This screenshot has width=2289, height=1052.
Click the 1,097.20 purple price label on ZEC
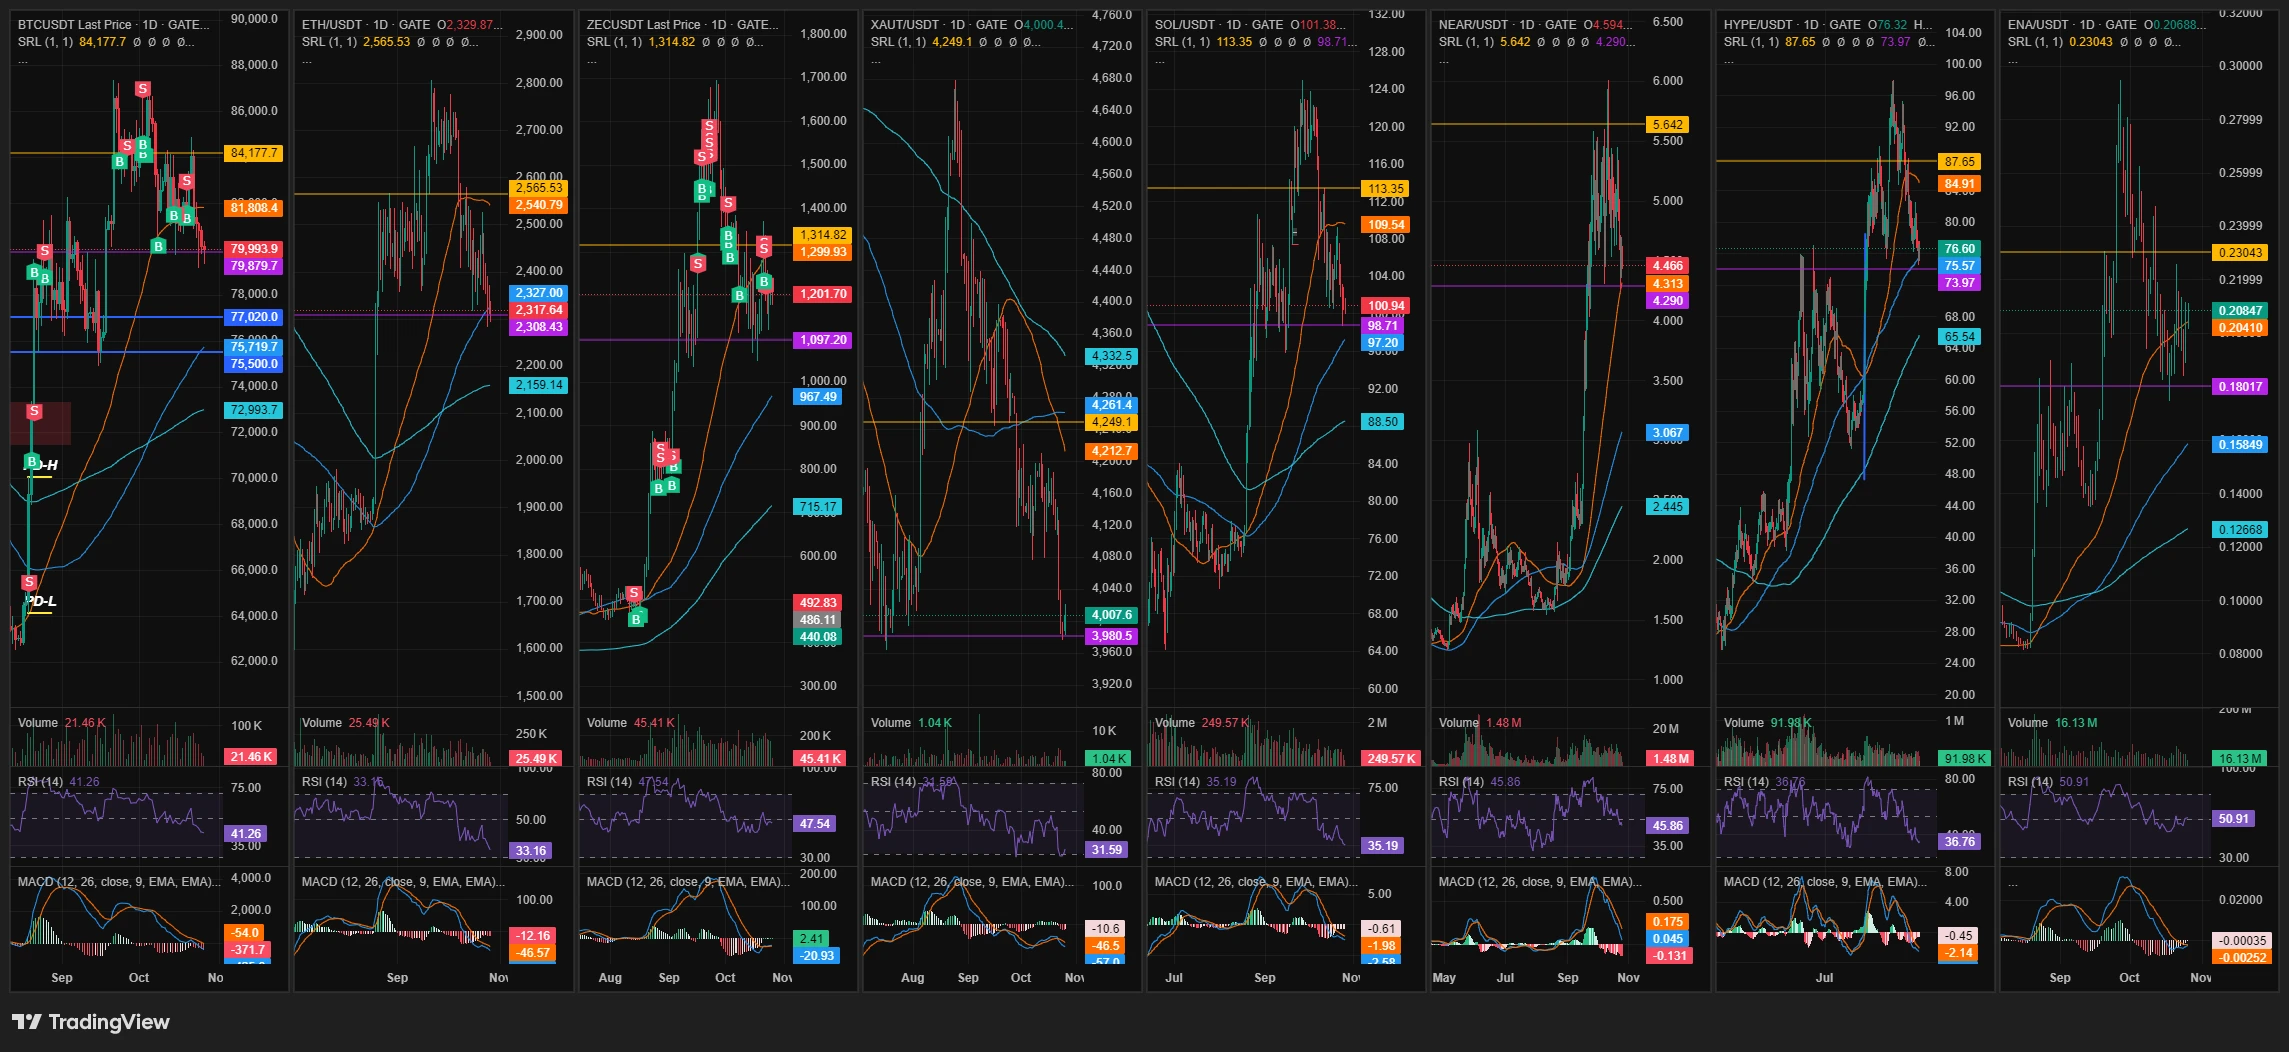coord(822,340)
